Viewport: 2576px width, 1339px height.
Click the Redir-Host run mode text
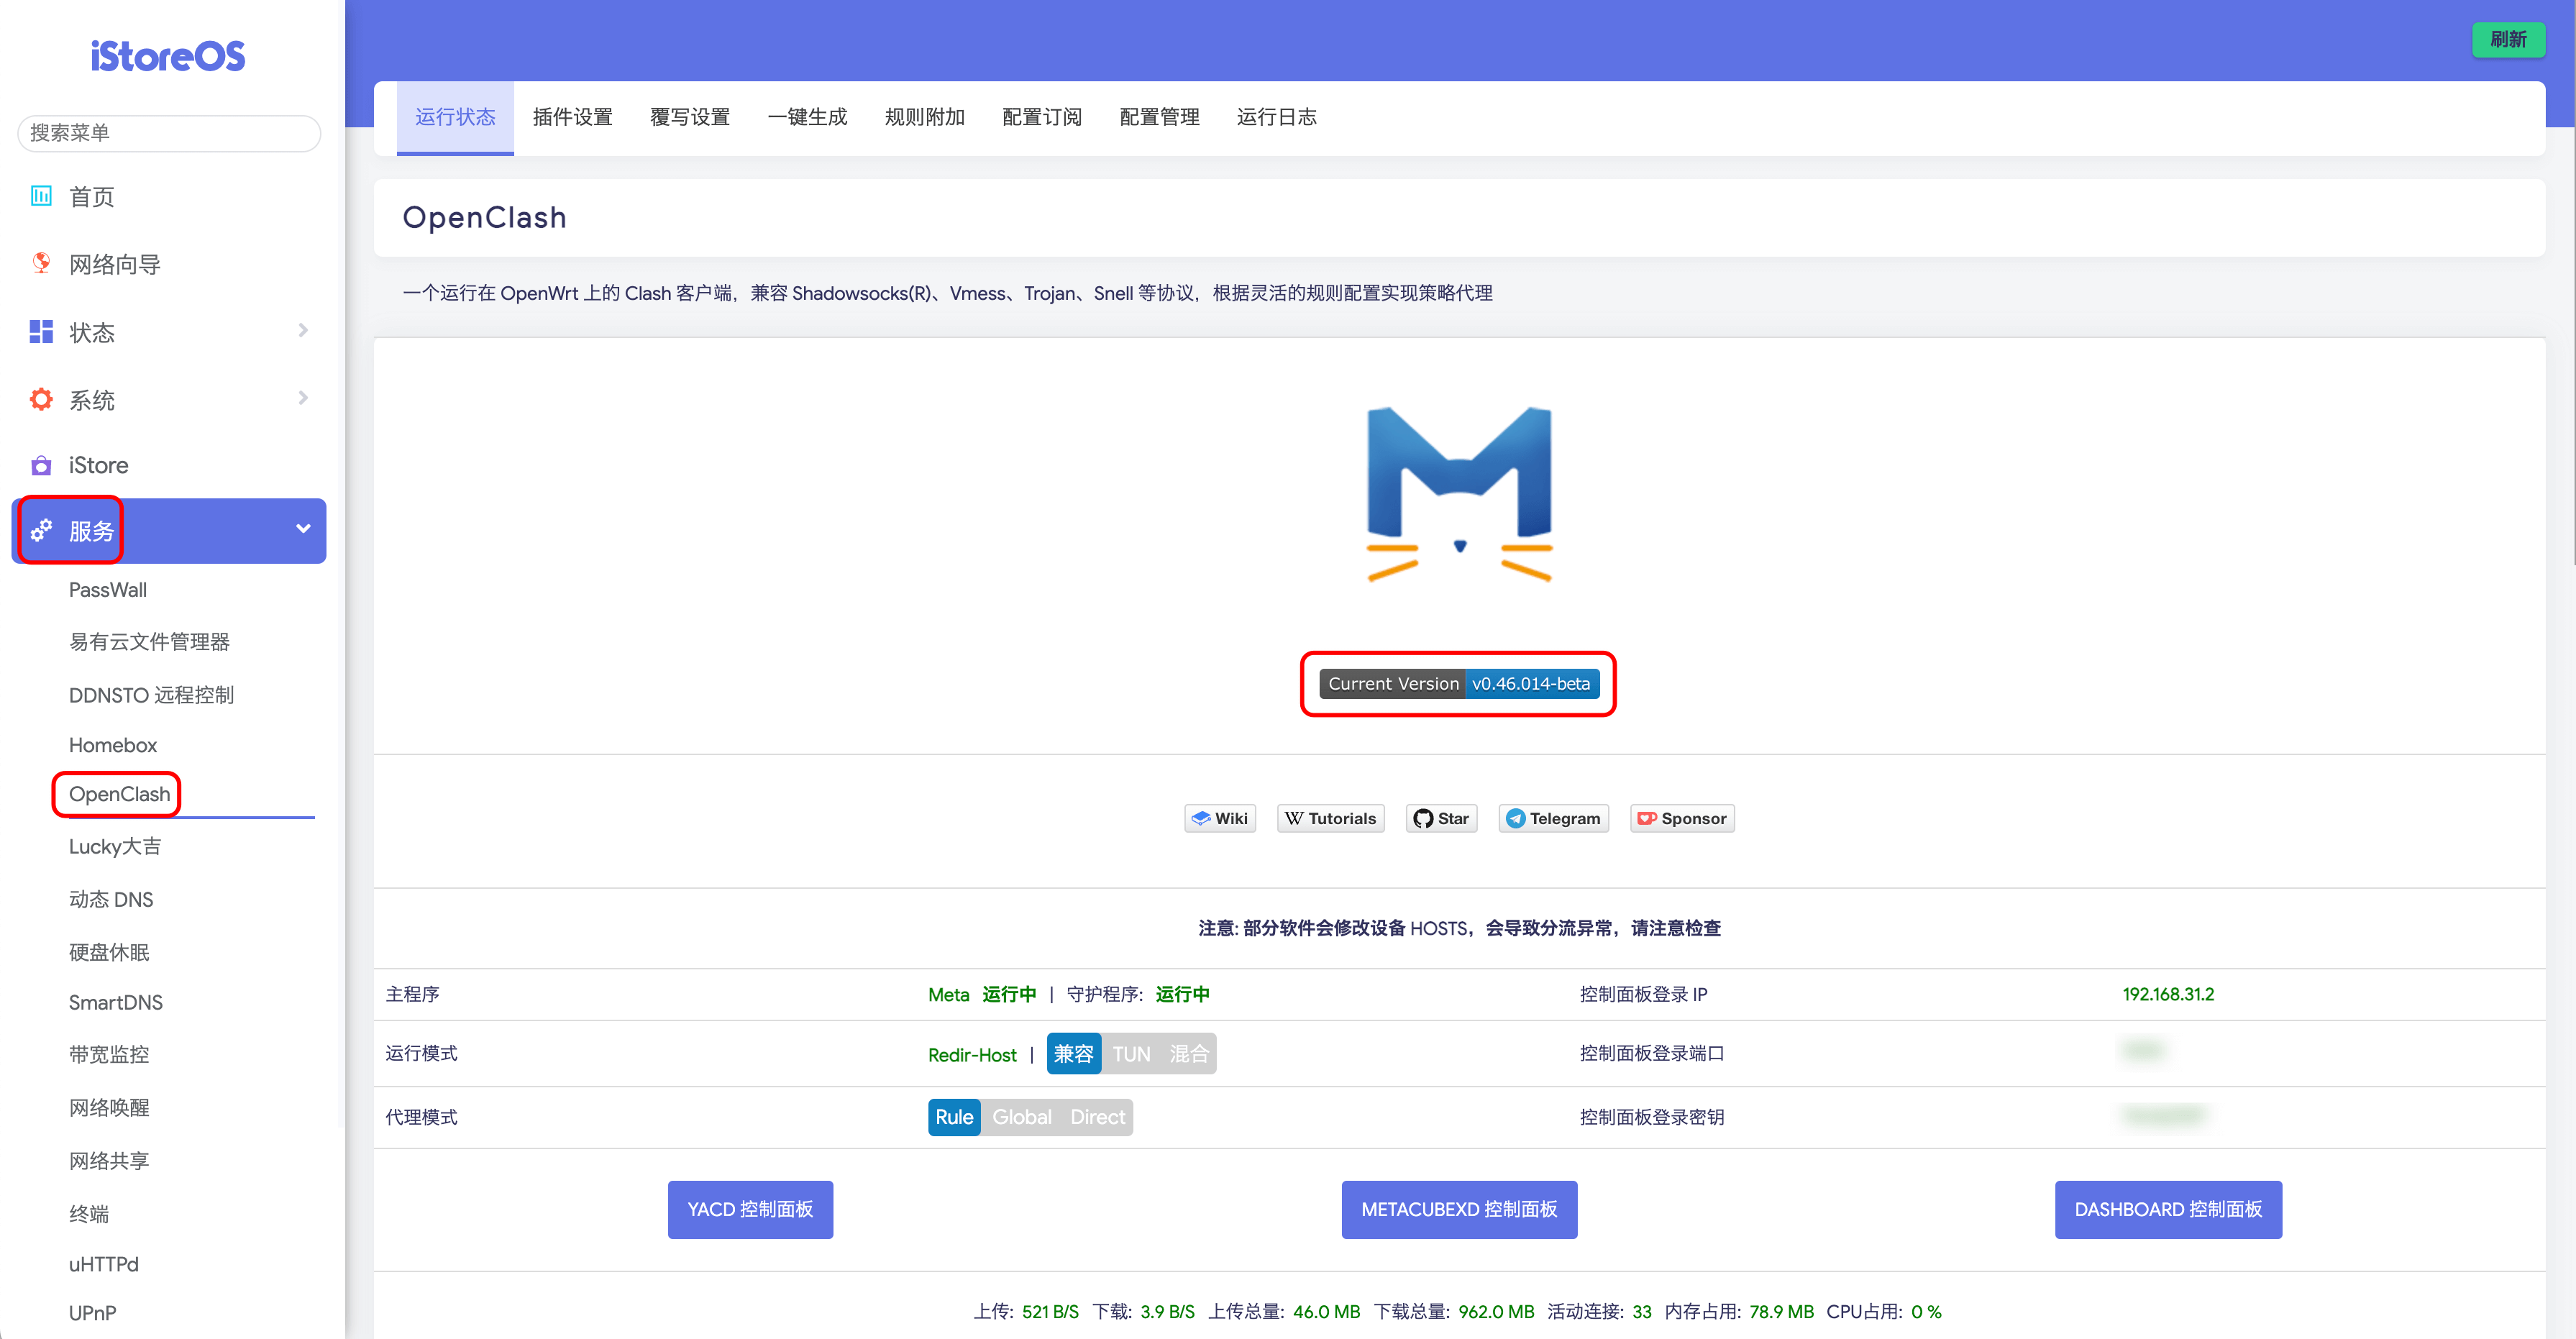(x=972, y=1055)
